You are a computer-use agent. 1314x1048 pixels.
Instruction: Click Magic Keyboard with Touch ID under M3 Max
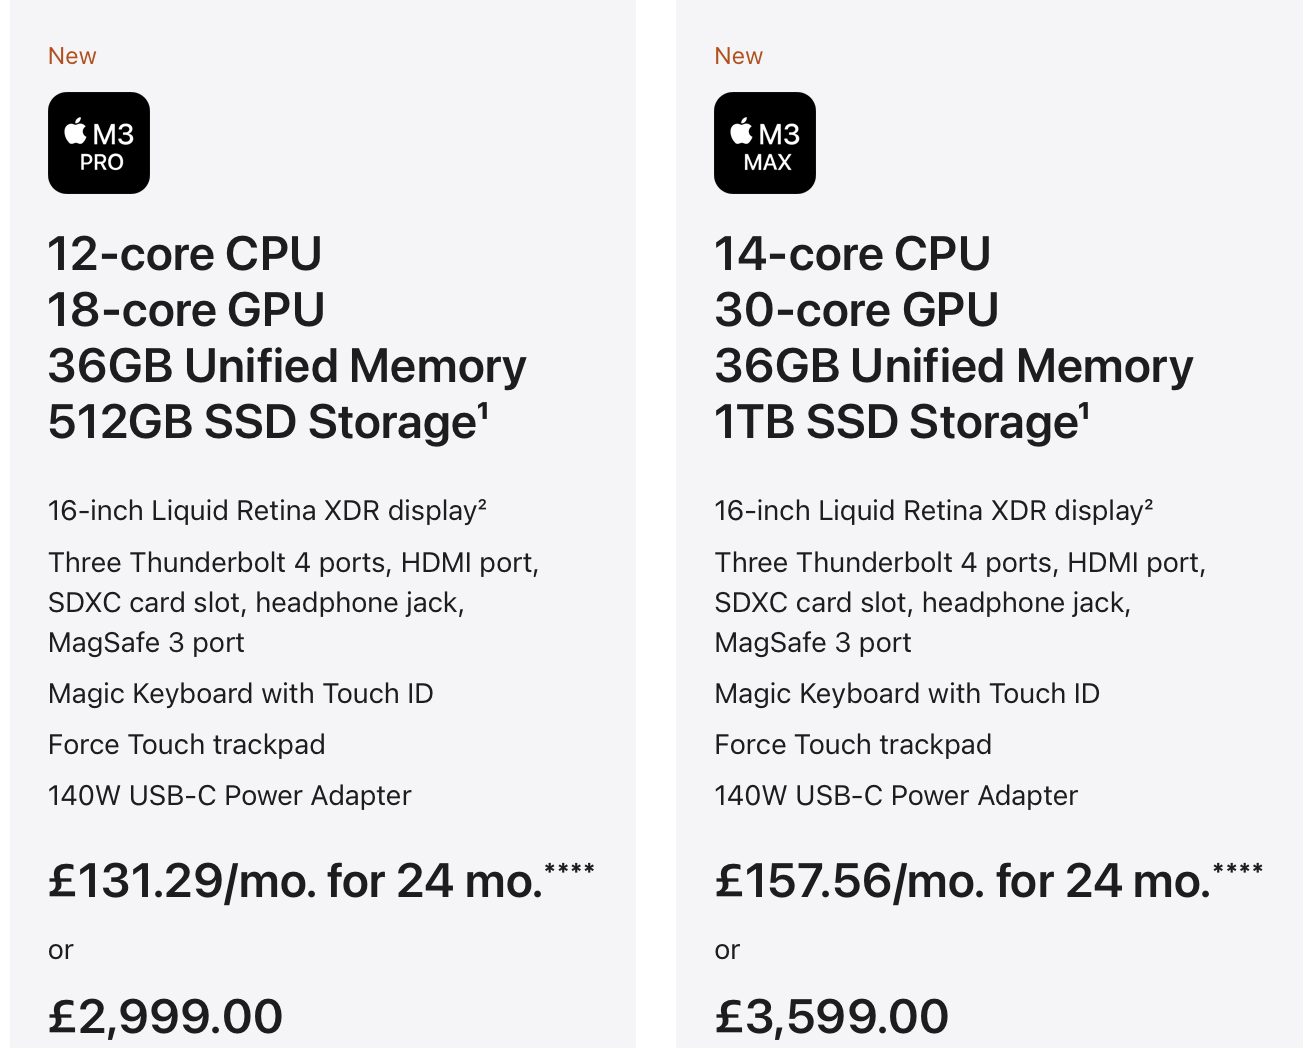(x=907, y=694)
